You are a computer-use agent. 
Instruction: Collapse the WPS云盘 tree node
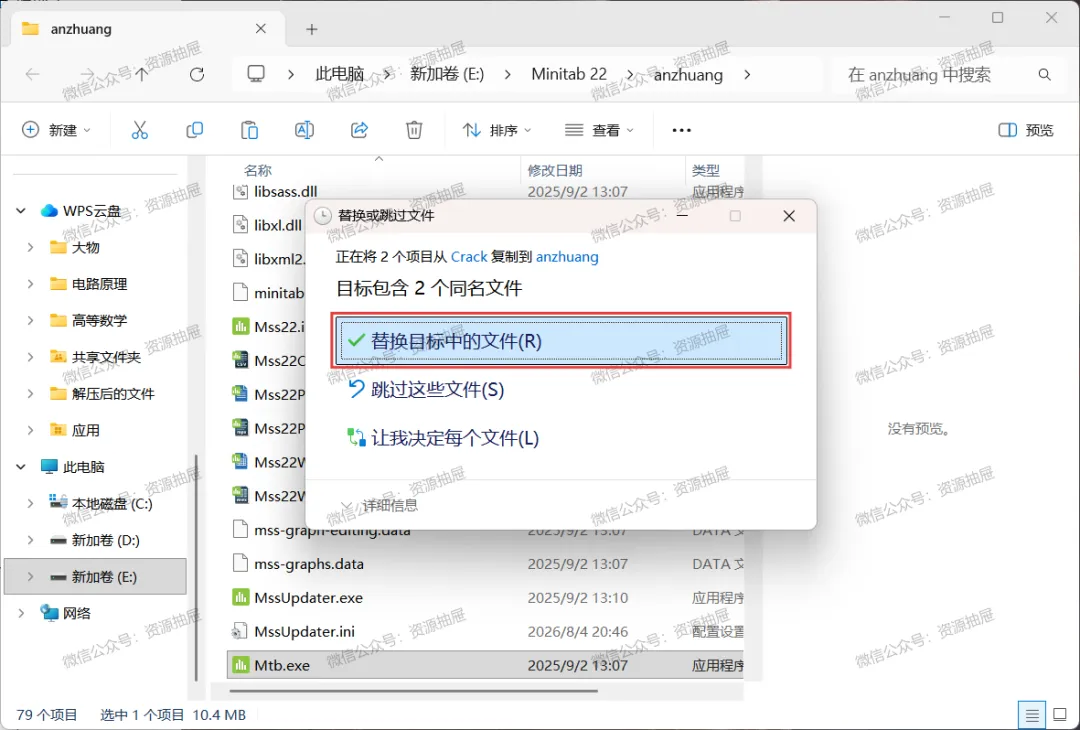(x=21, y=211)
